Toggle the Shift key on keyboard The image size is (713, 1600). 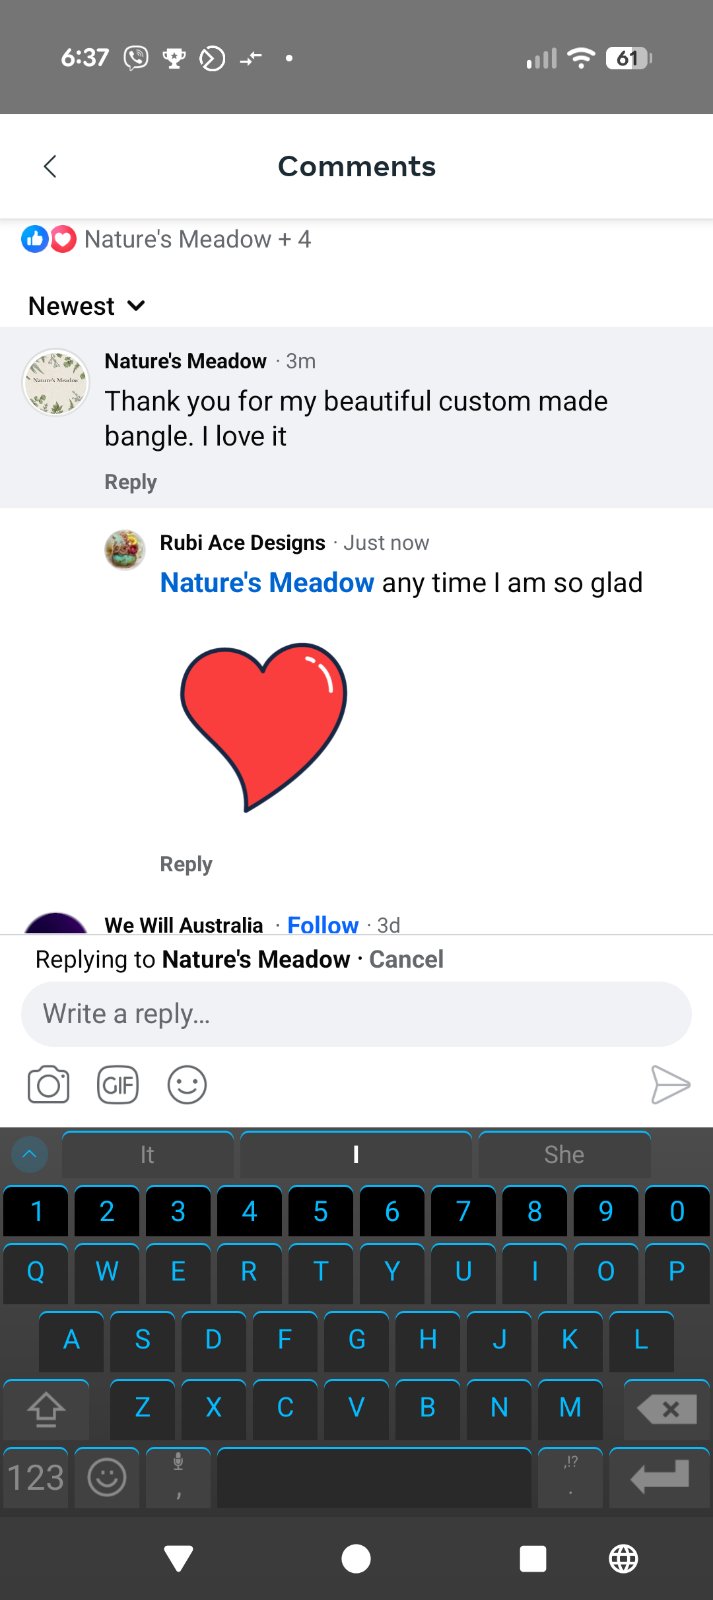pos(46,1409)
